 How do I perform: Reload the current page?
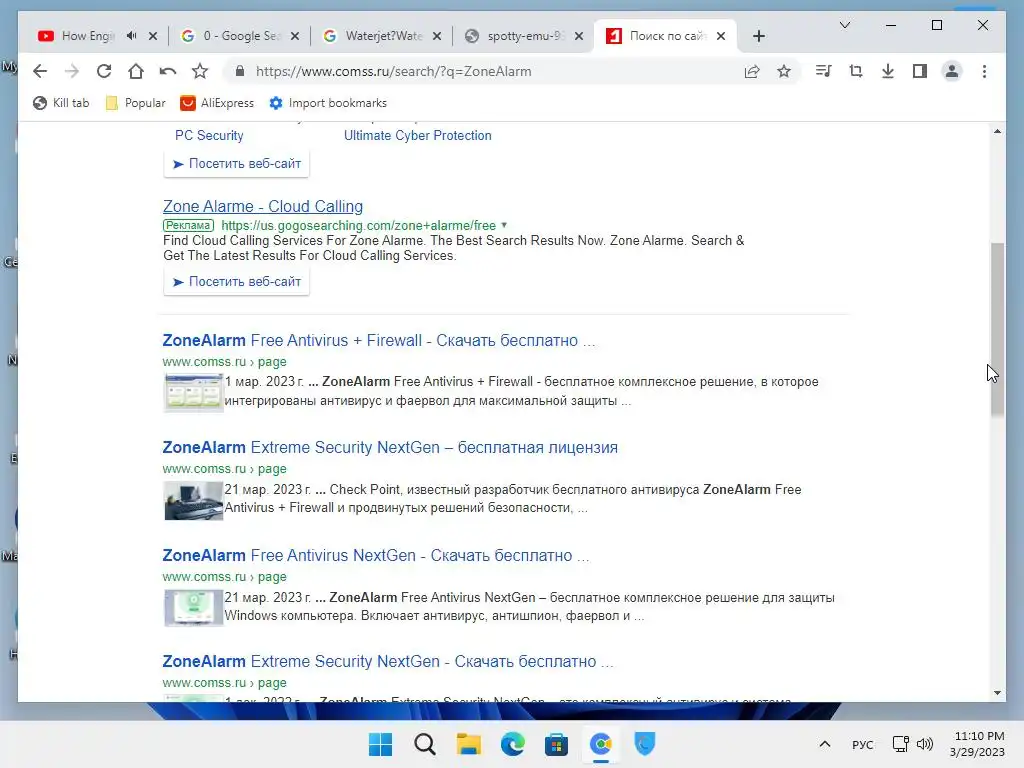(104, 71)
